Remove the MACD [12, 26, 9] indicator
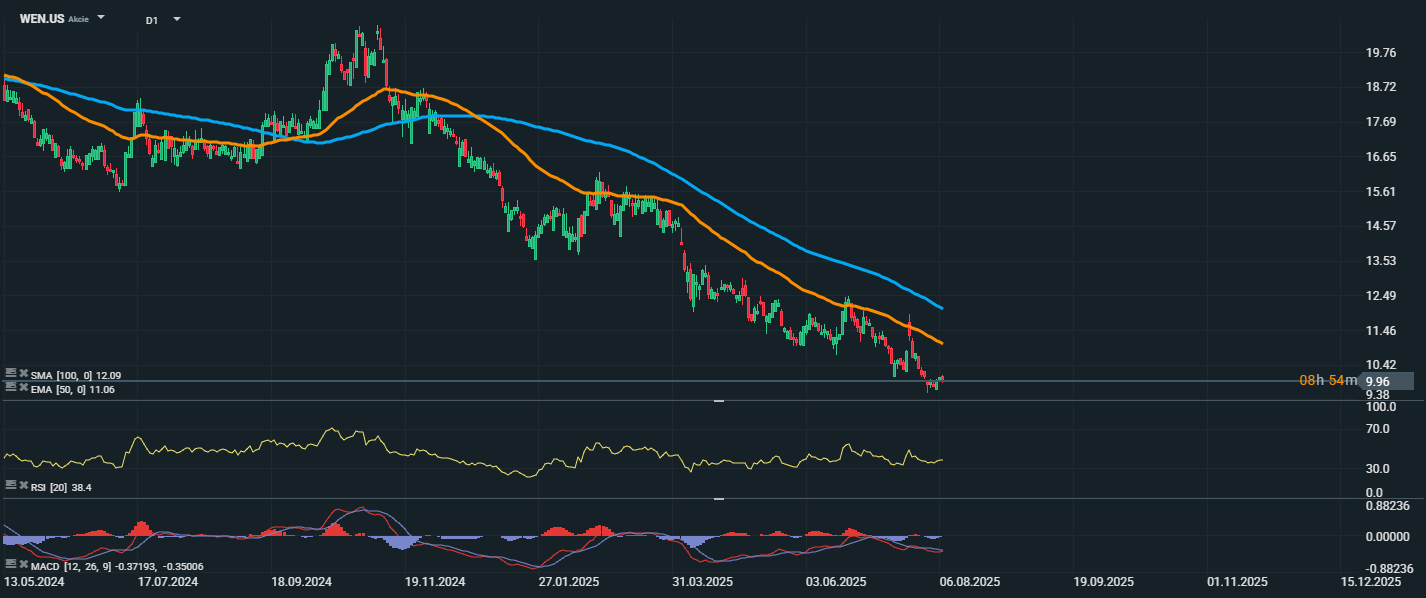This screenshot has height=598, width=1426. (23, 566)
